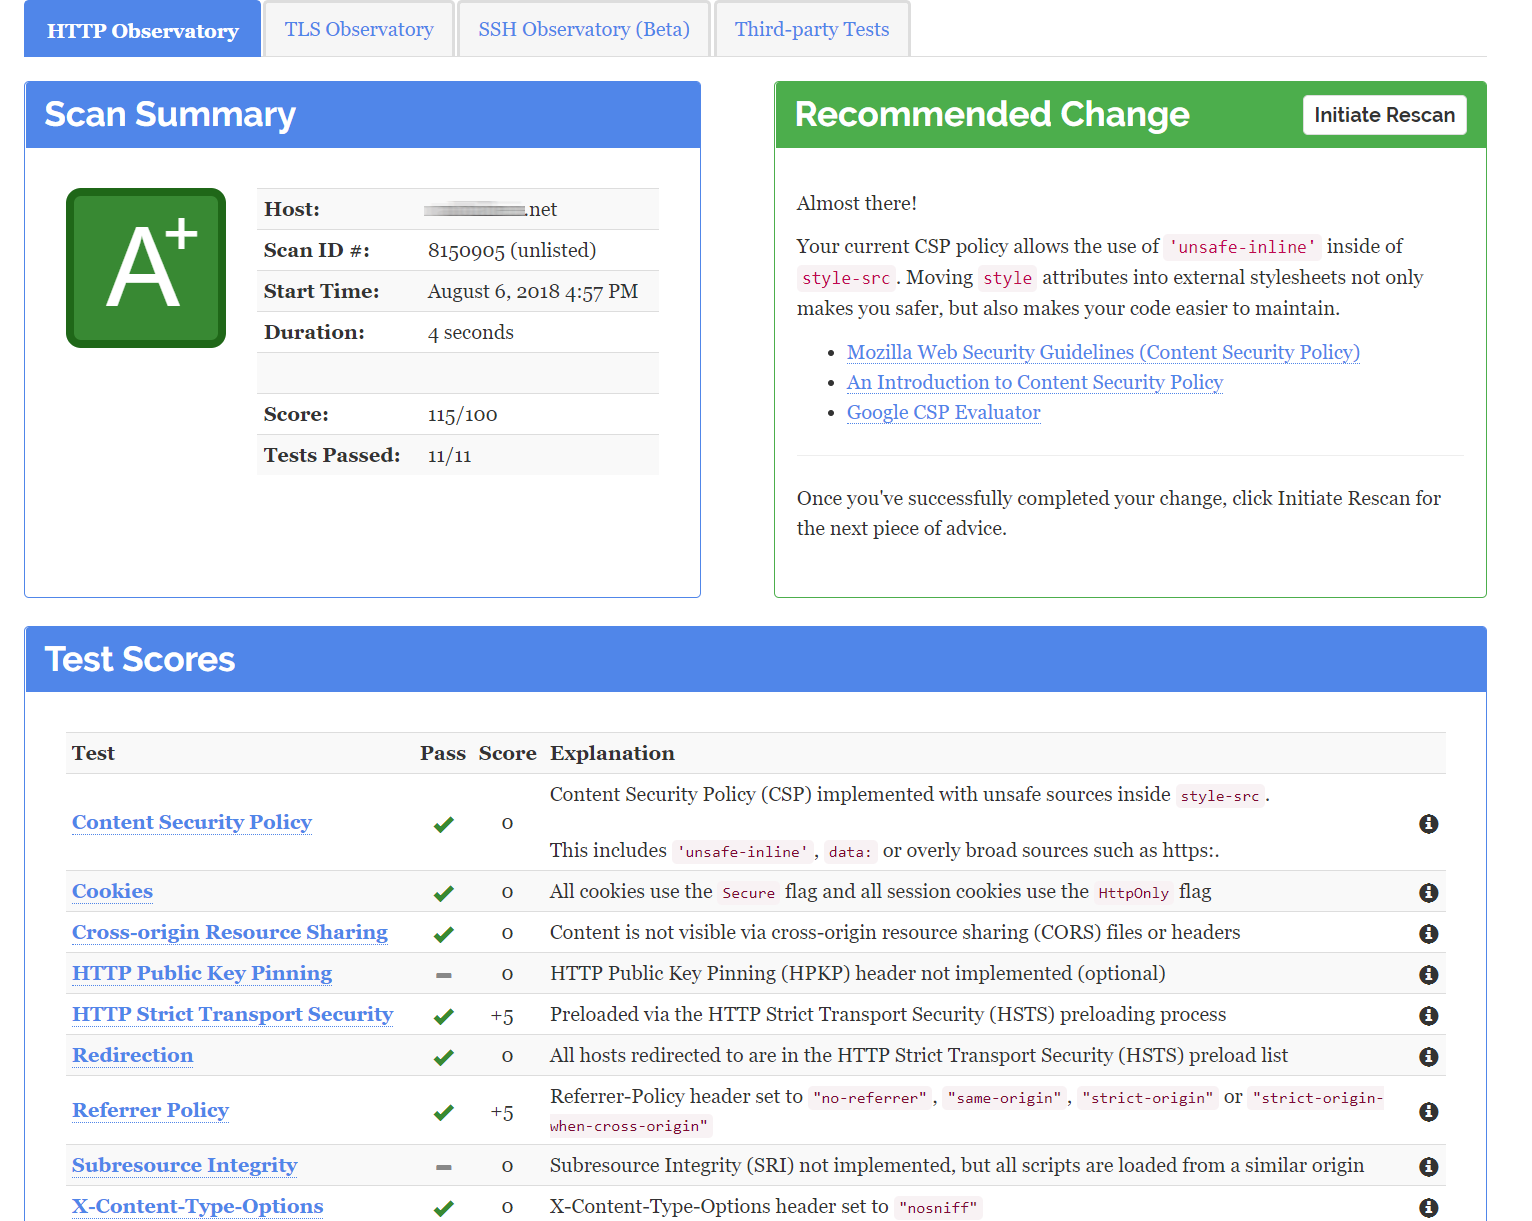Open the HTTP Strict Transport Security link

233,1014
